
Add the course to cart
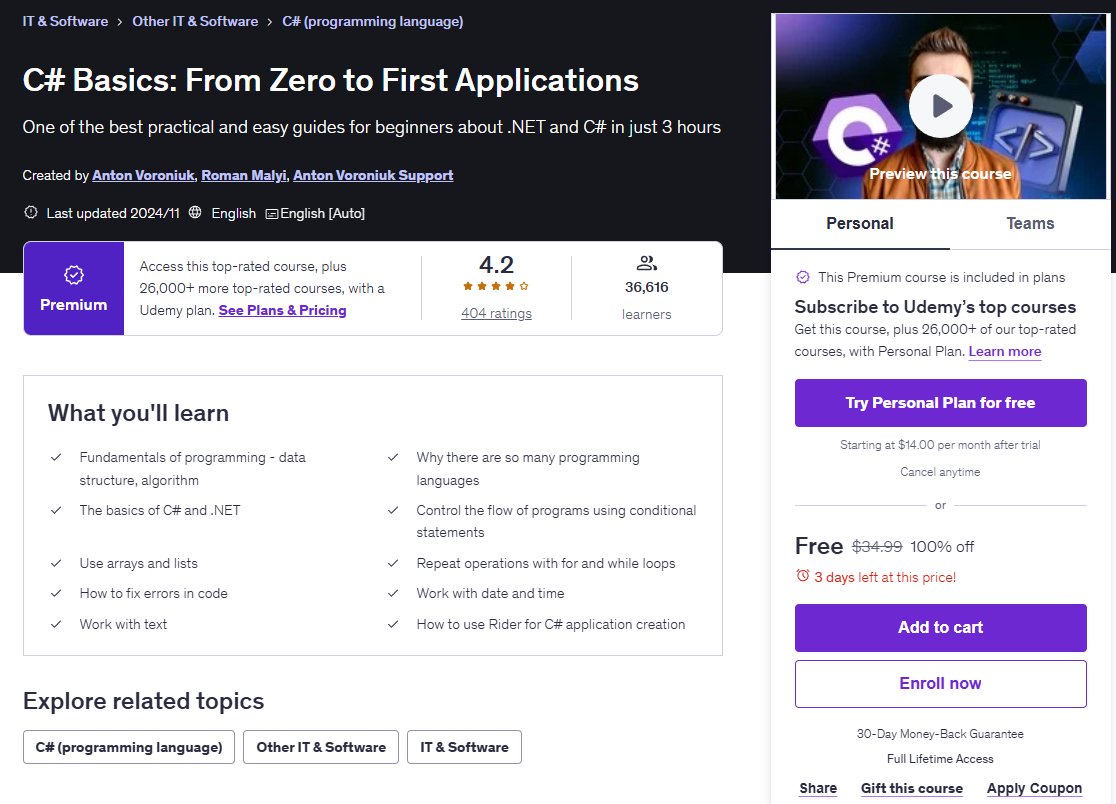(940, 628)
